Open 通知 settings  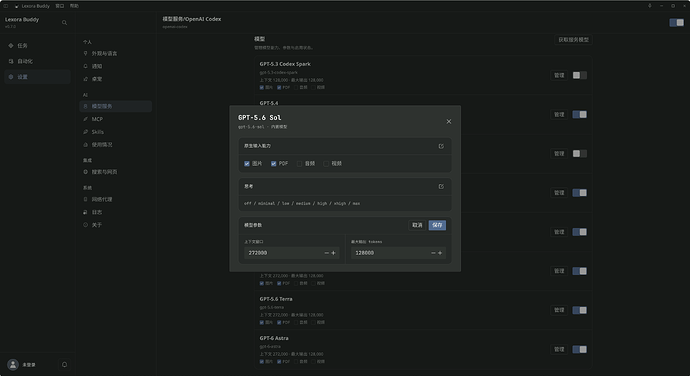116,66
